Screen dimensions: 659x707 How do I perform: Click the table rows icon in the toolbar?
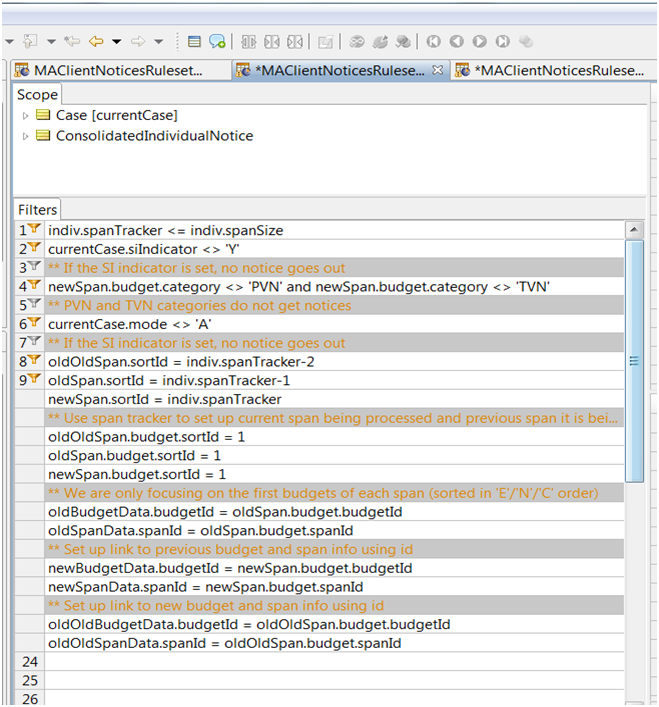tap(194, 42)
